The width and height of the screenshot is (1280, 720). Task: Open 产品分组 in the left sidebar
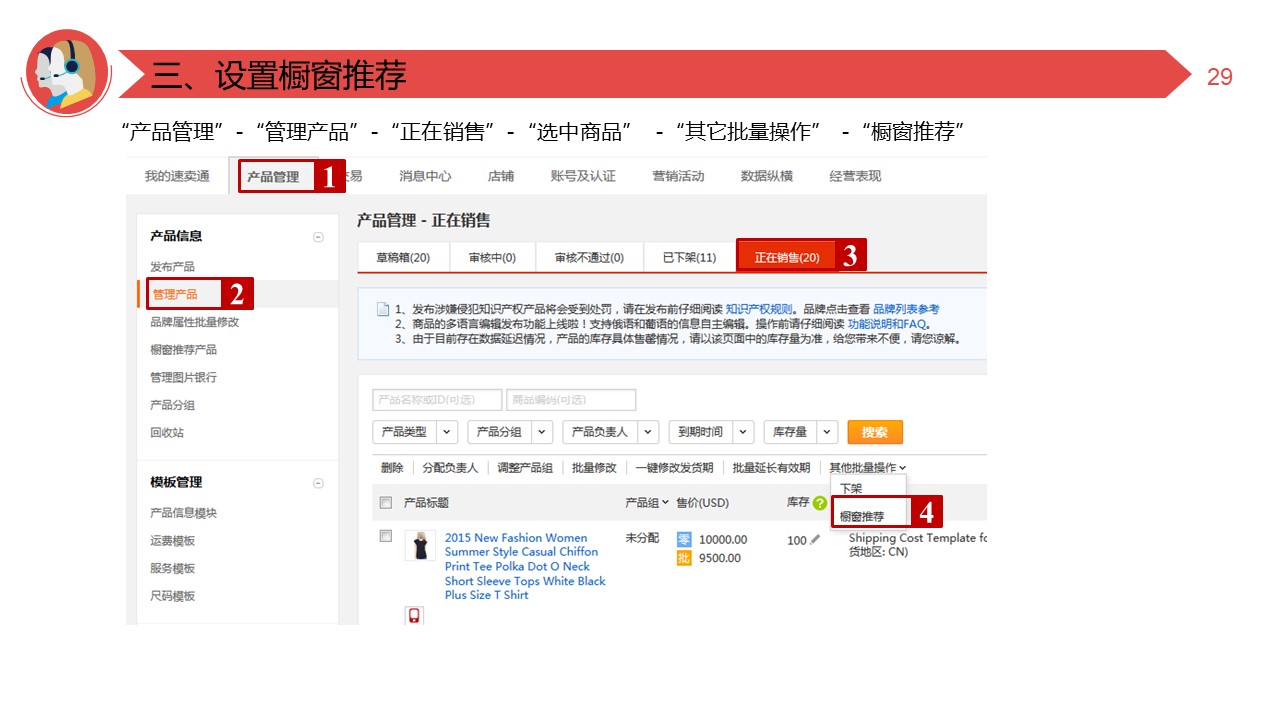pyautogui.click(x=173, y=406)
